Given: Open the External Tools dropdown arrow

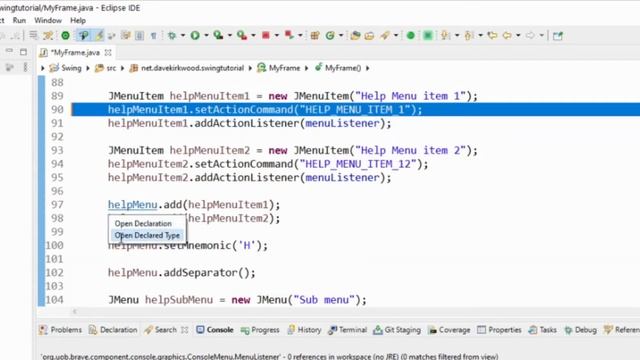Looking at the screenshot, I should click(x=253, y=36).
